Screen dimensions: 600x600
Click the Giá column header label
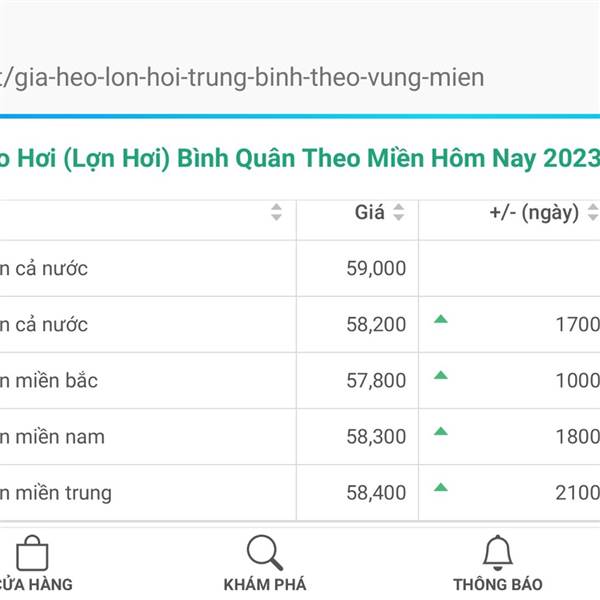pos(369,212)
